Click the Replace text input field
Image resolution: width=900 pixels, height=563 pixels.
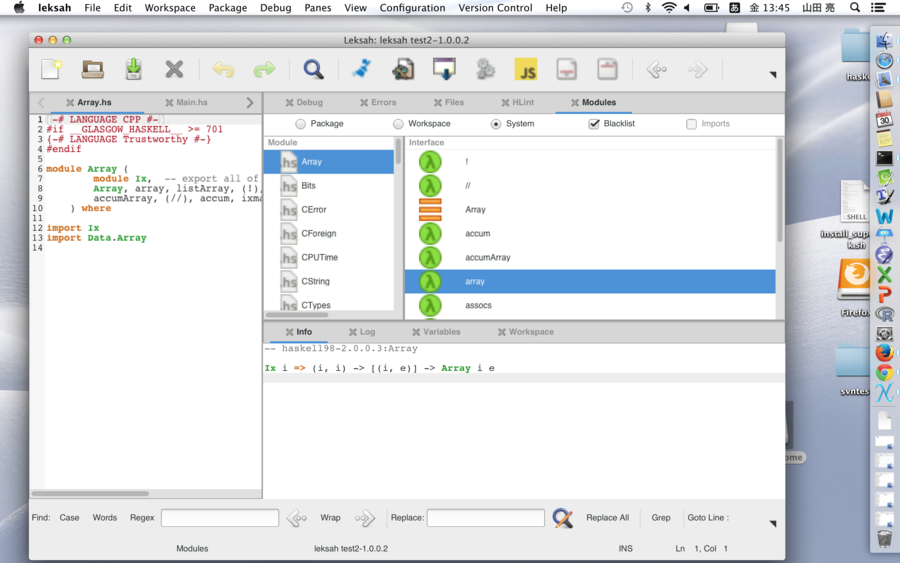point(486,518)
